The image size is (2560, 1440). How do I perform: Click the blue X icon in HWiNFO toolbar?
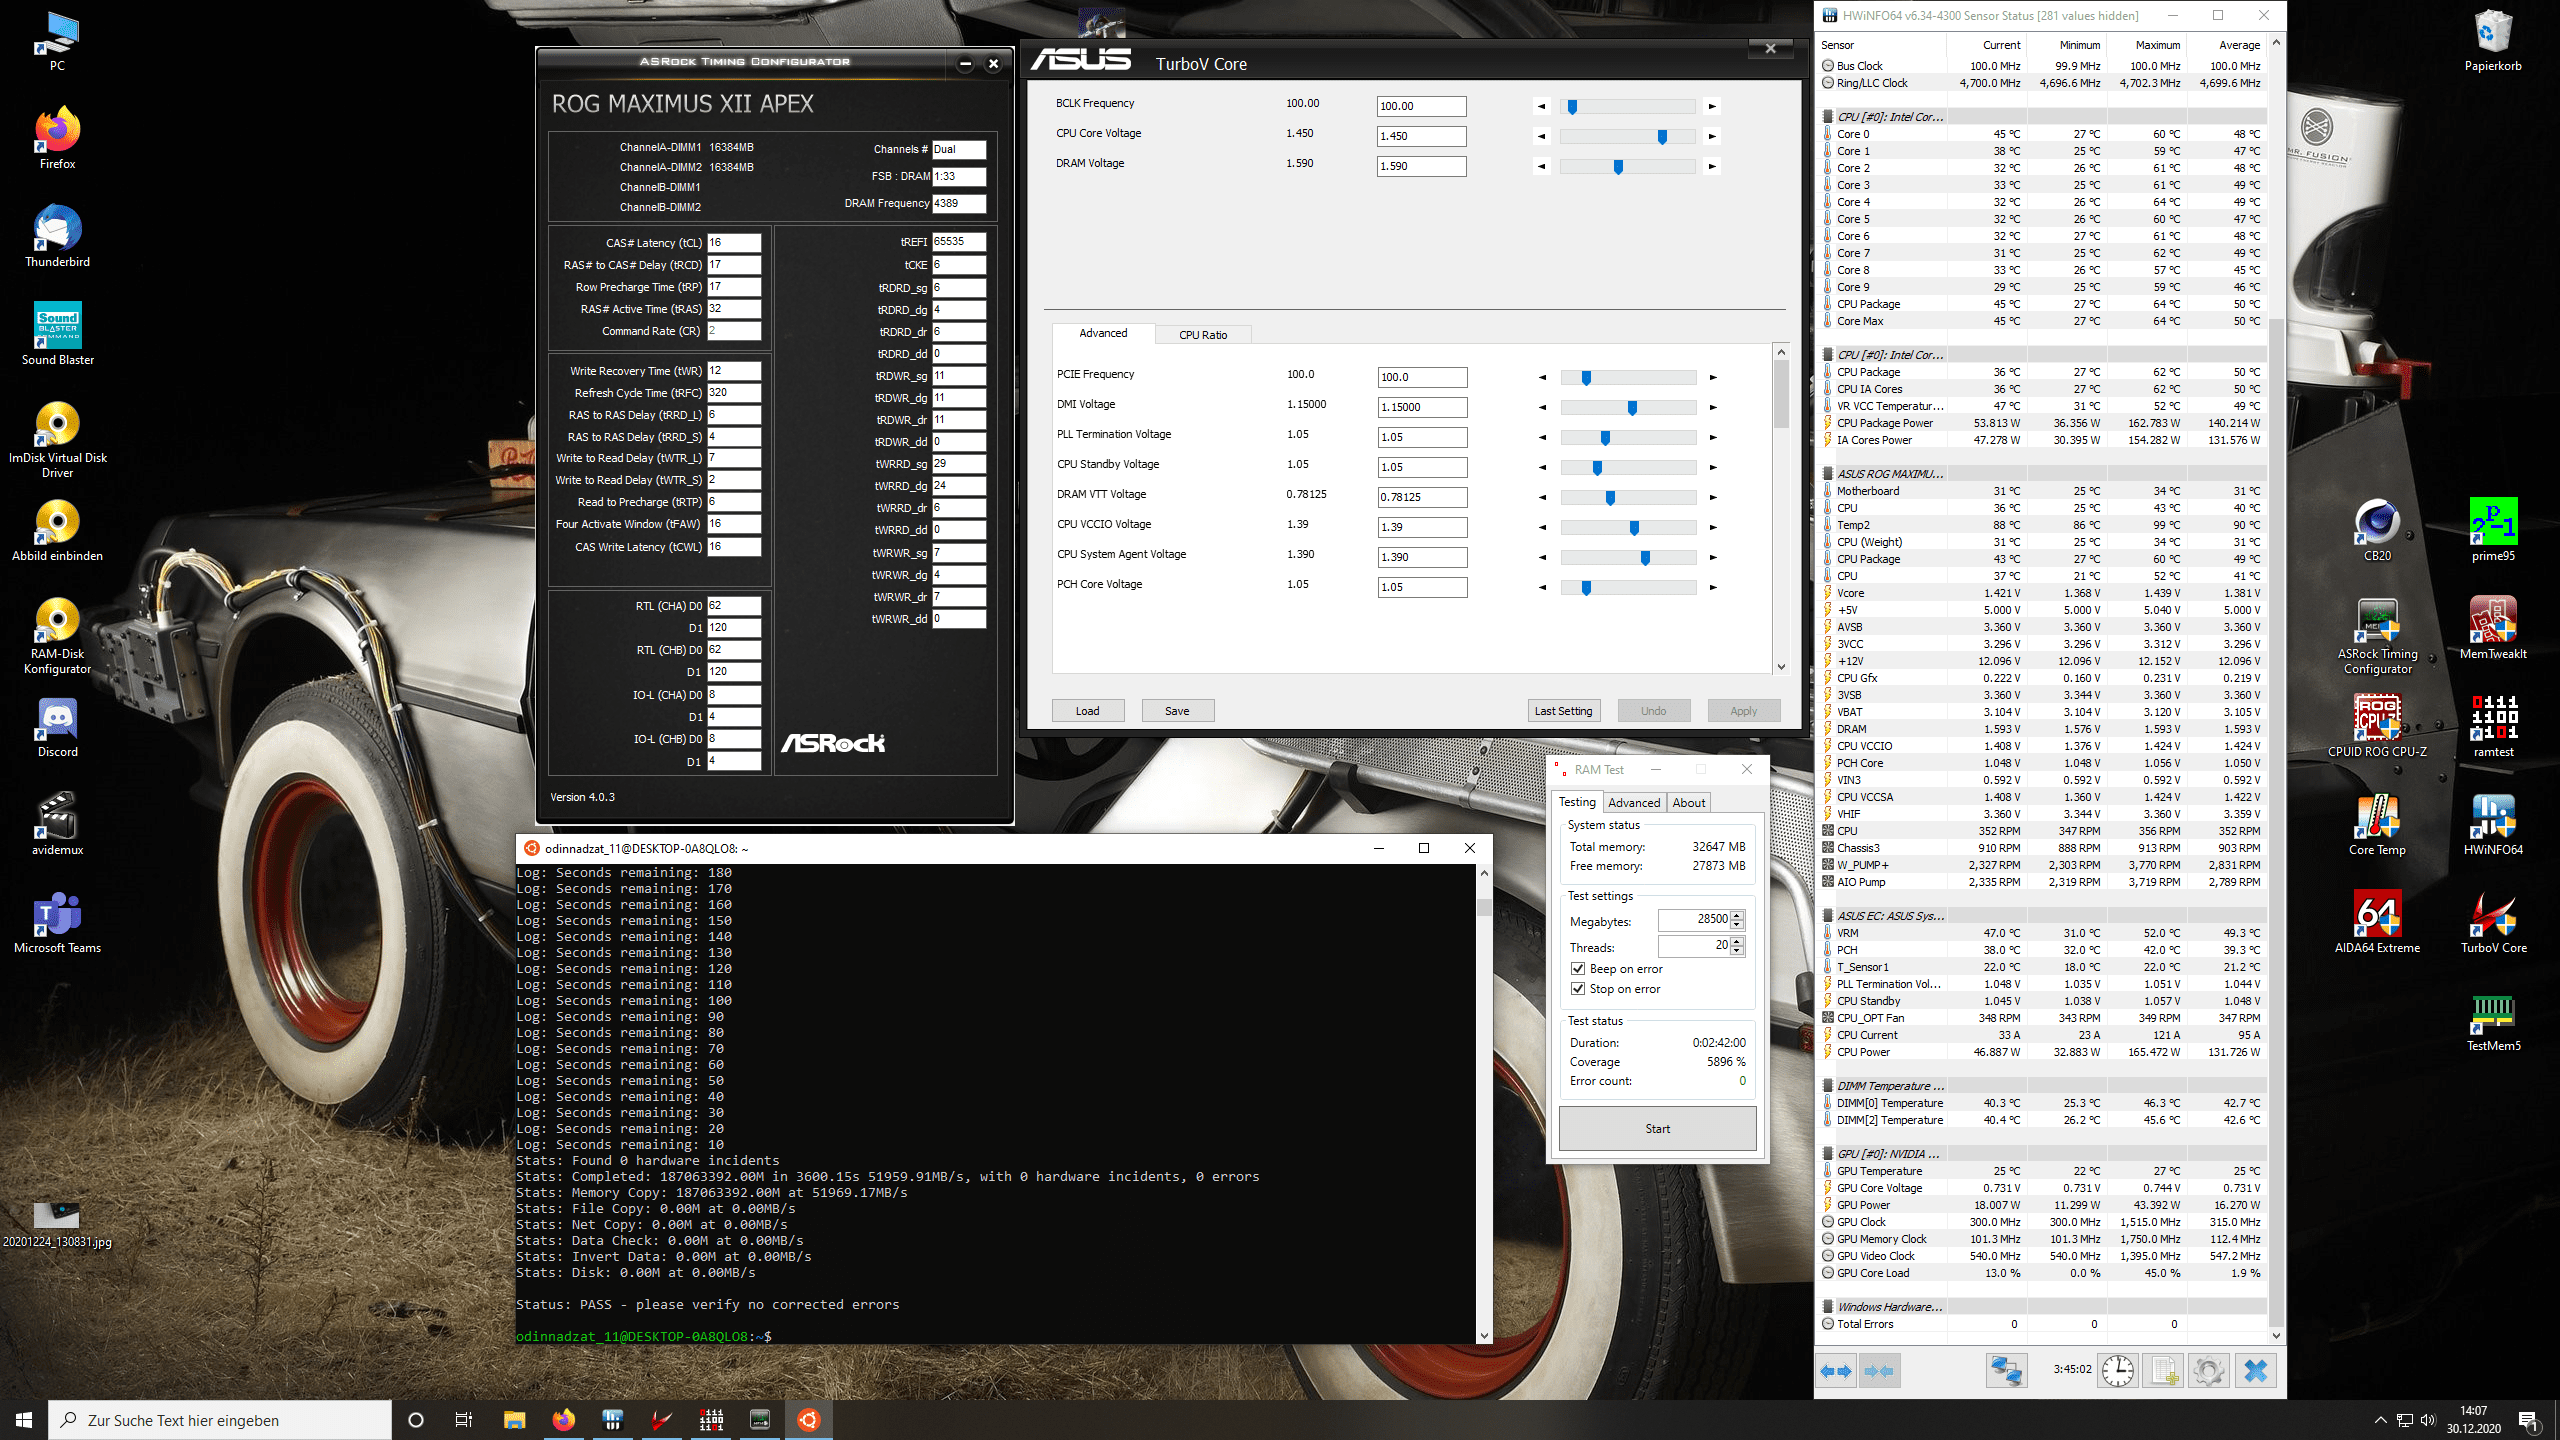2255,1371
